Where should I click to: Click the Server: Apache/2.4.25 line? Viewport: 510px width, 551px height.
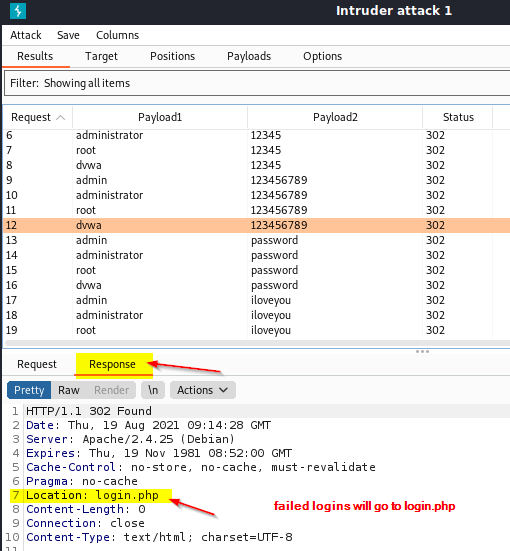click(130, 439)
